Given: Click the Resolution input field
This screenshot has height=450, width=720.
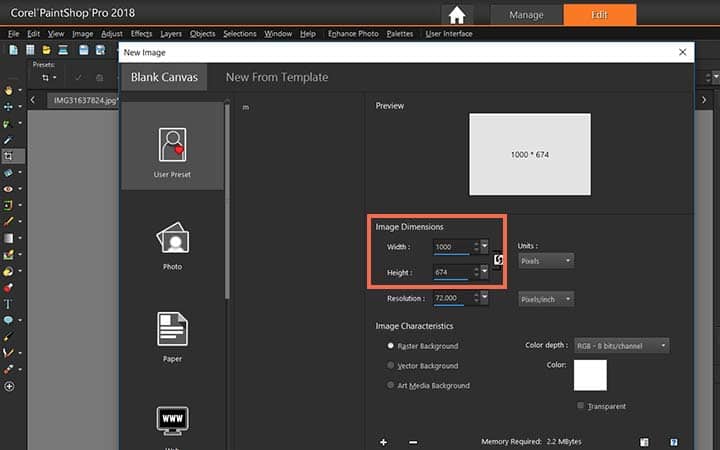Looking at the screenshot, I should click(453, 298).
